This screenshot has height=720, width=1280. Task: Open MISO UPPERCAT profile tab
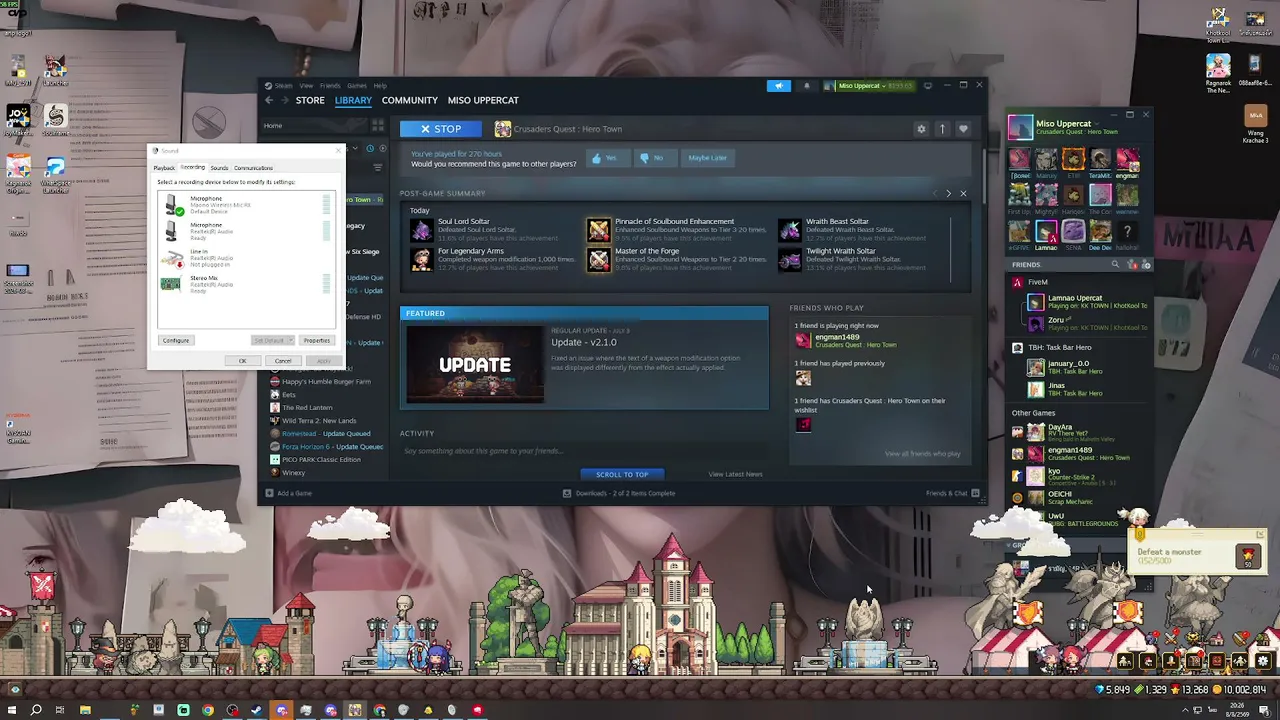click(483, 100)
